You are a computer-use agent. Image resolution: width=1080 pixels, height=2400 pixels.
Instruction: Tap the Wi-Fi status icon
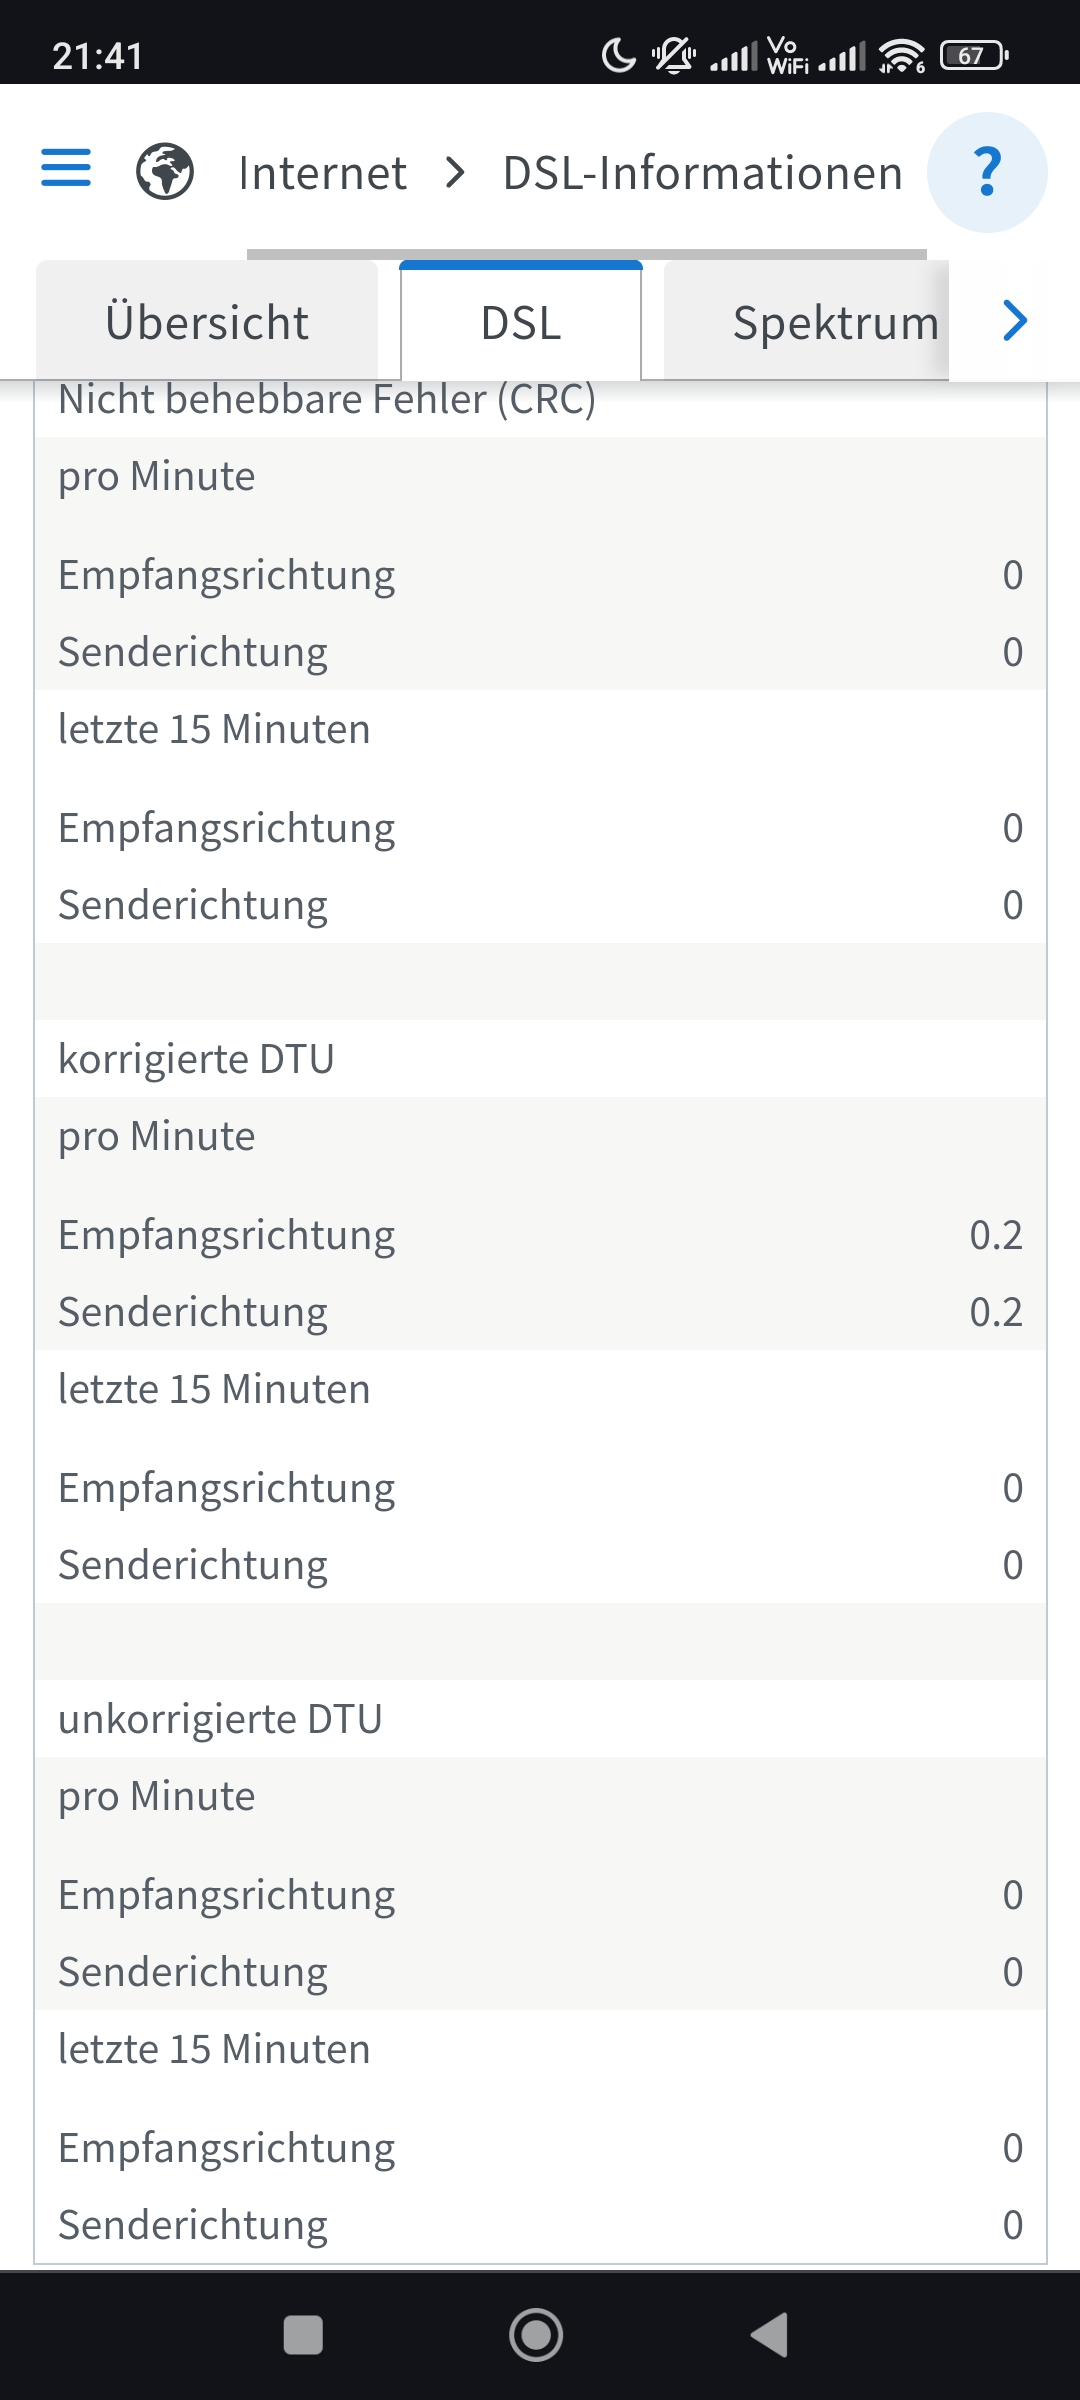tap(901, 56)
